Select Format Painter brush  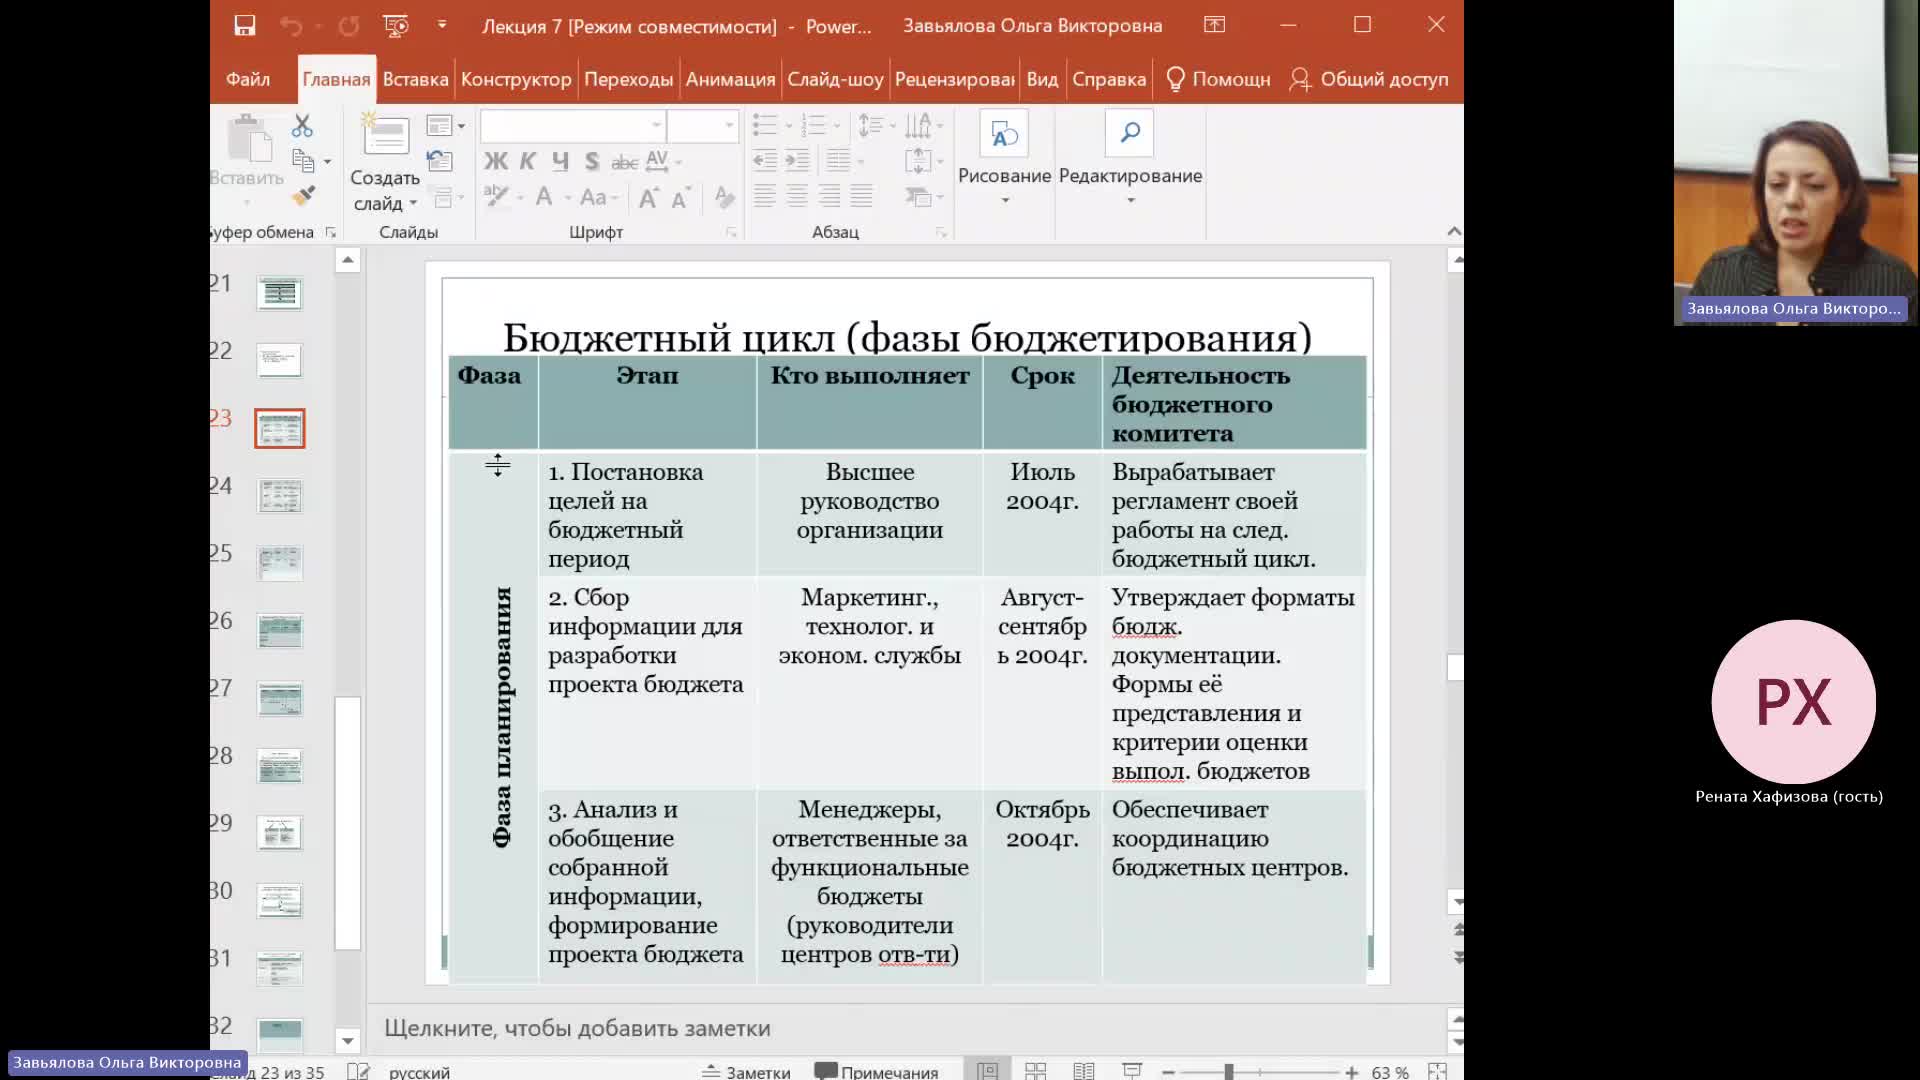pos(304,195)
